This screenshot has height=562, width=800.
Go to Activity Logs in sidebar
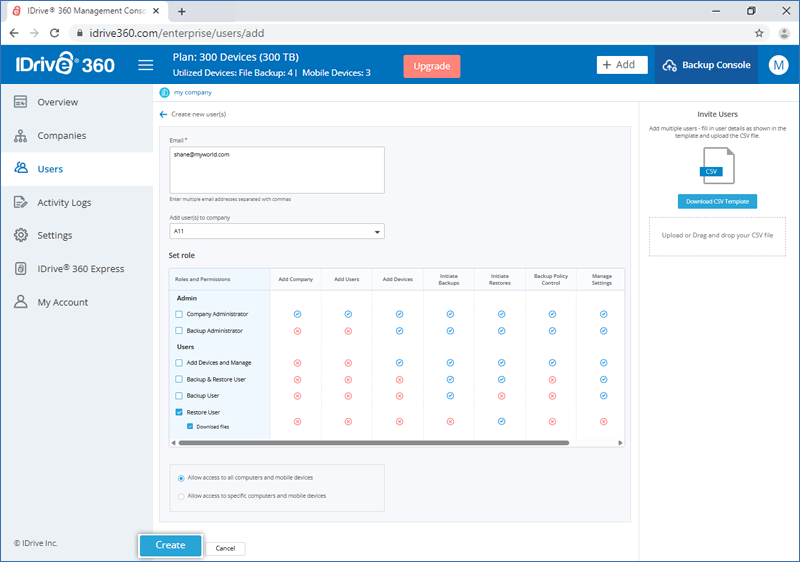[x=64, y=202]
